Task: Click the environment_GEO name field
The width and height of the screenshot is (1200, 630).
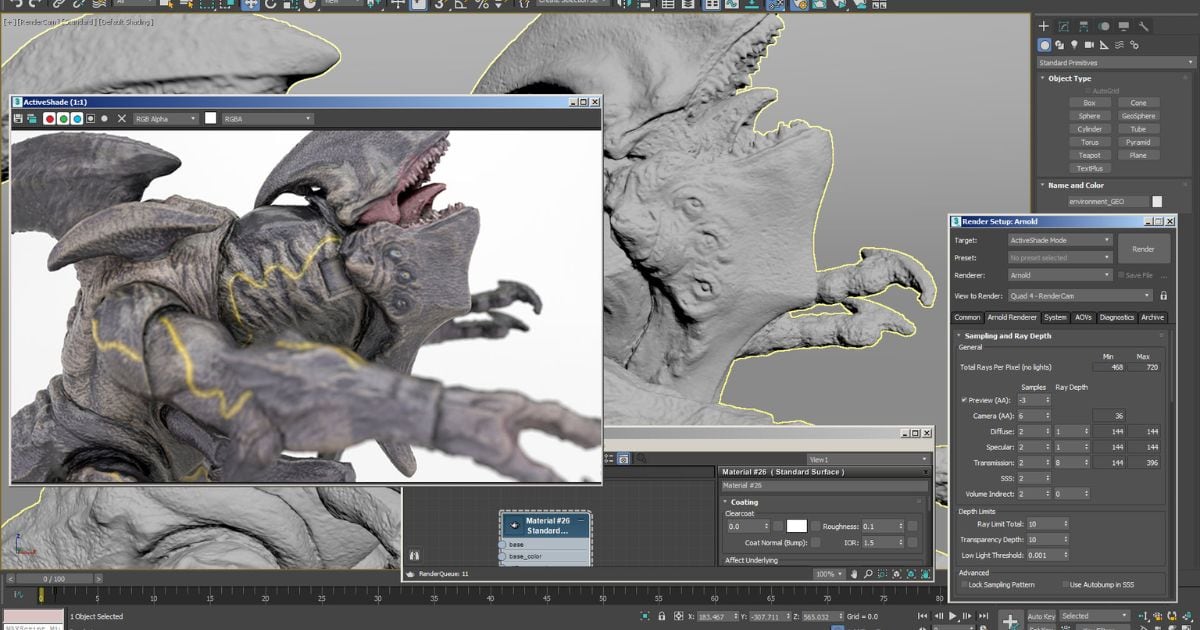Action: click(1108, 201)
